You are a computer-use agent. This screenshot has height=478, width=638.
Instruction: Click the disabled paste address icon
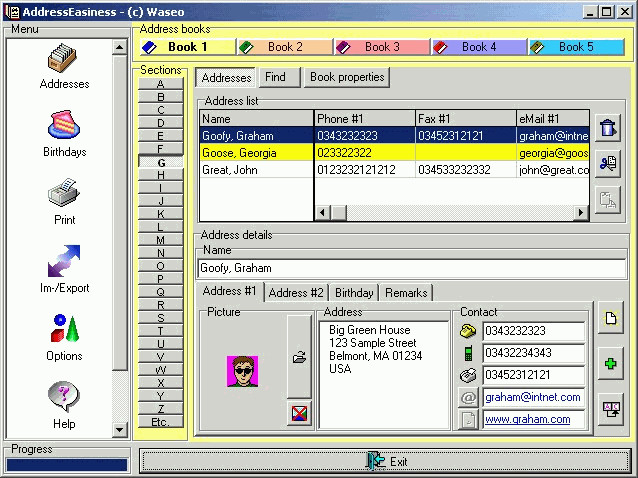pos(608,199)
